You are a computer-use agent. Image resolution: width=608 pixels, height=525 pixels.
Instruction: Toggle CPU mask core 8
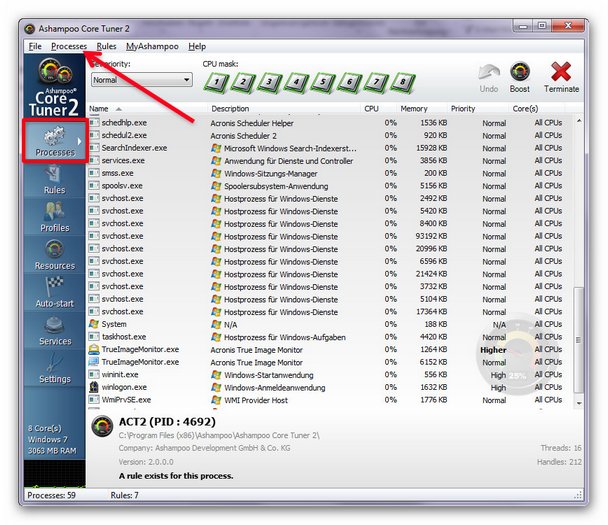point(403,82)
